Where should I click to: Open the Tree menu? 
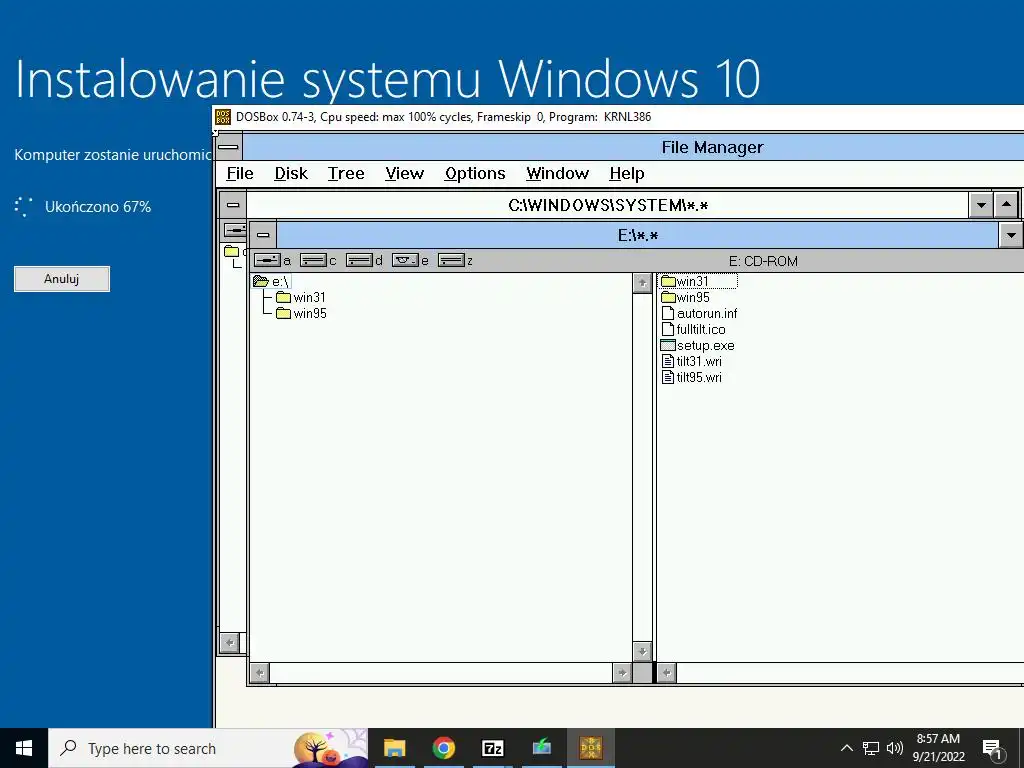point(346,174)
